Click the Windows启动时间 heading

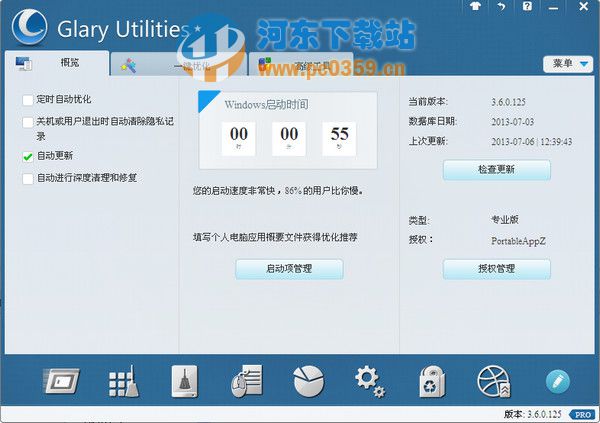click(x=266, y=105)
